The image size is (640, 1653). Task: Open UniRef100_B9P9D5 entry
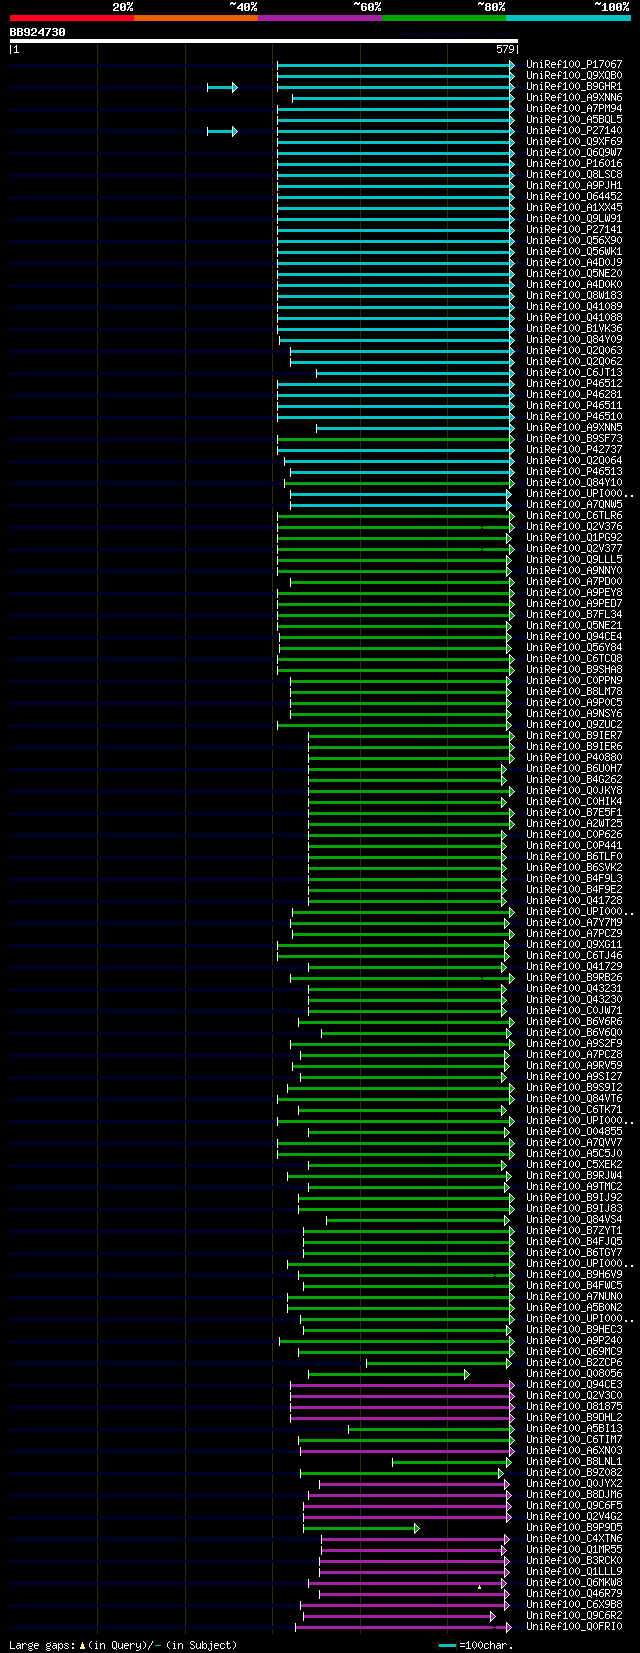pos(574,1528)
